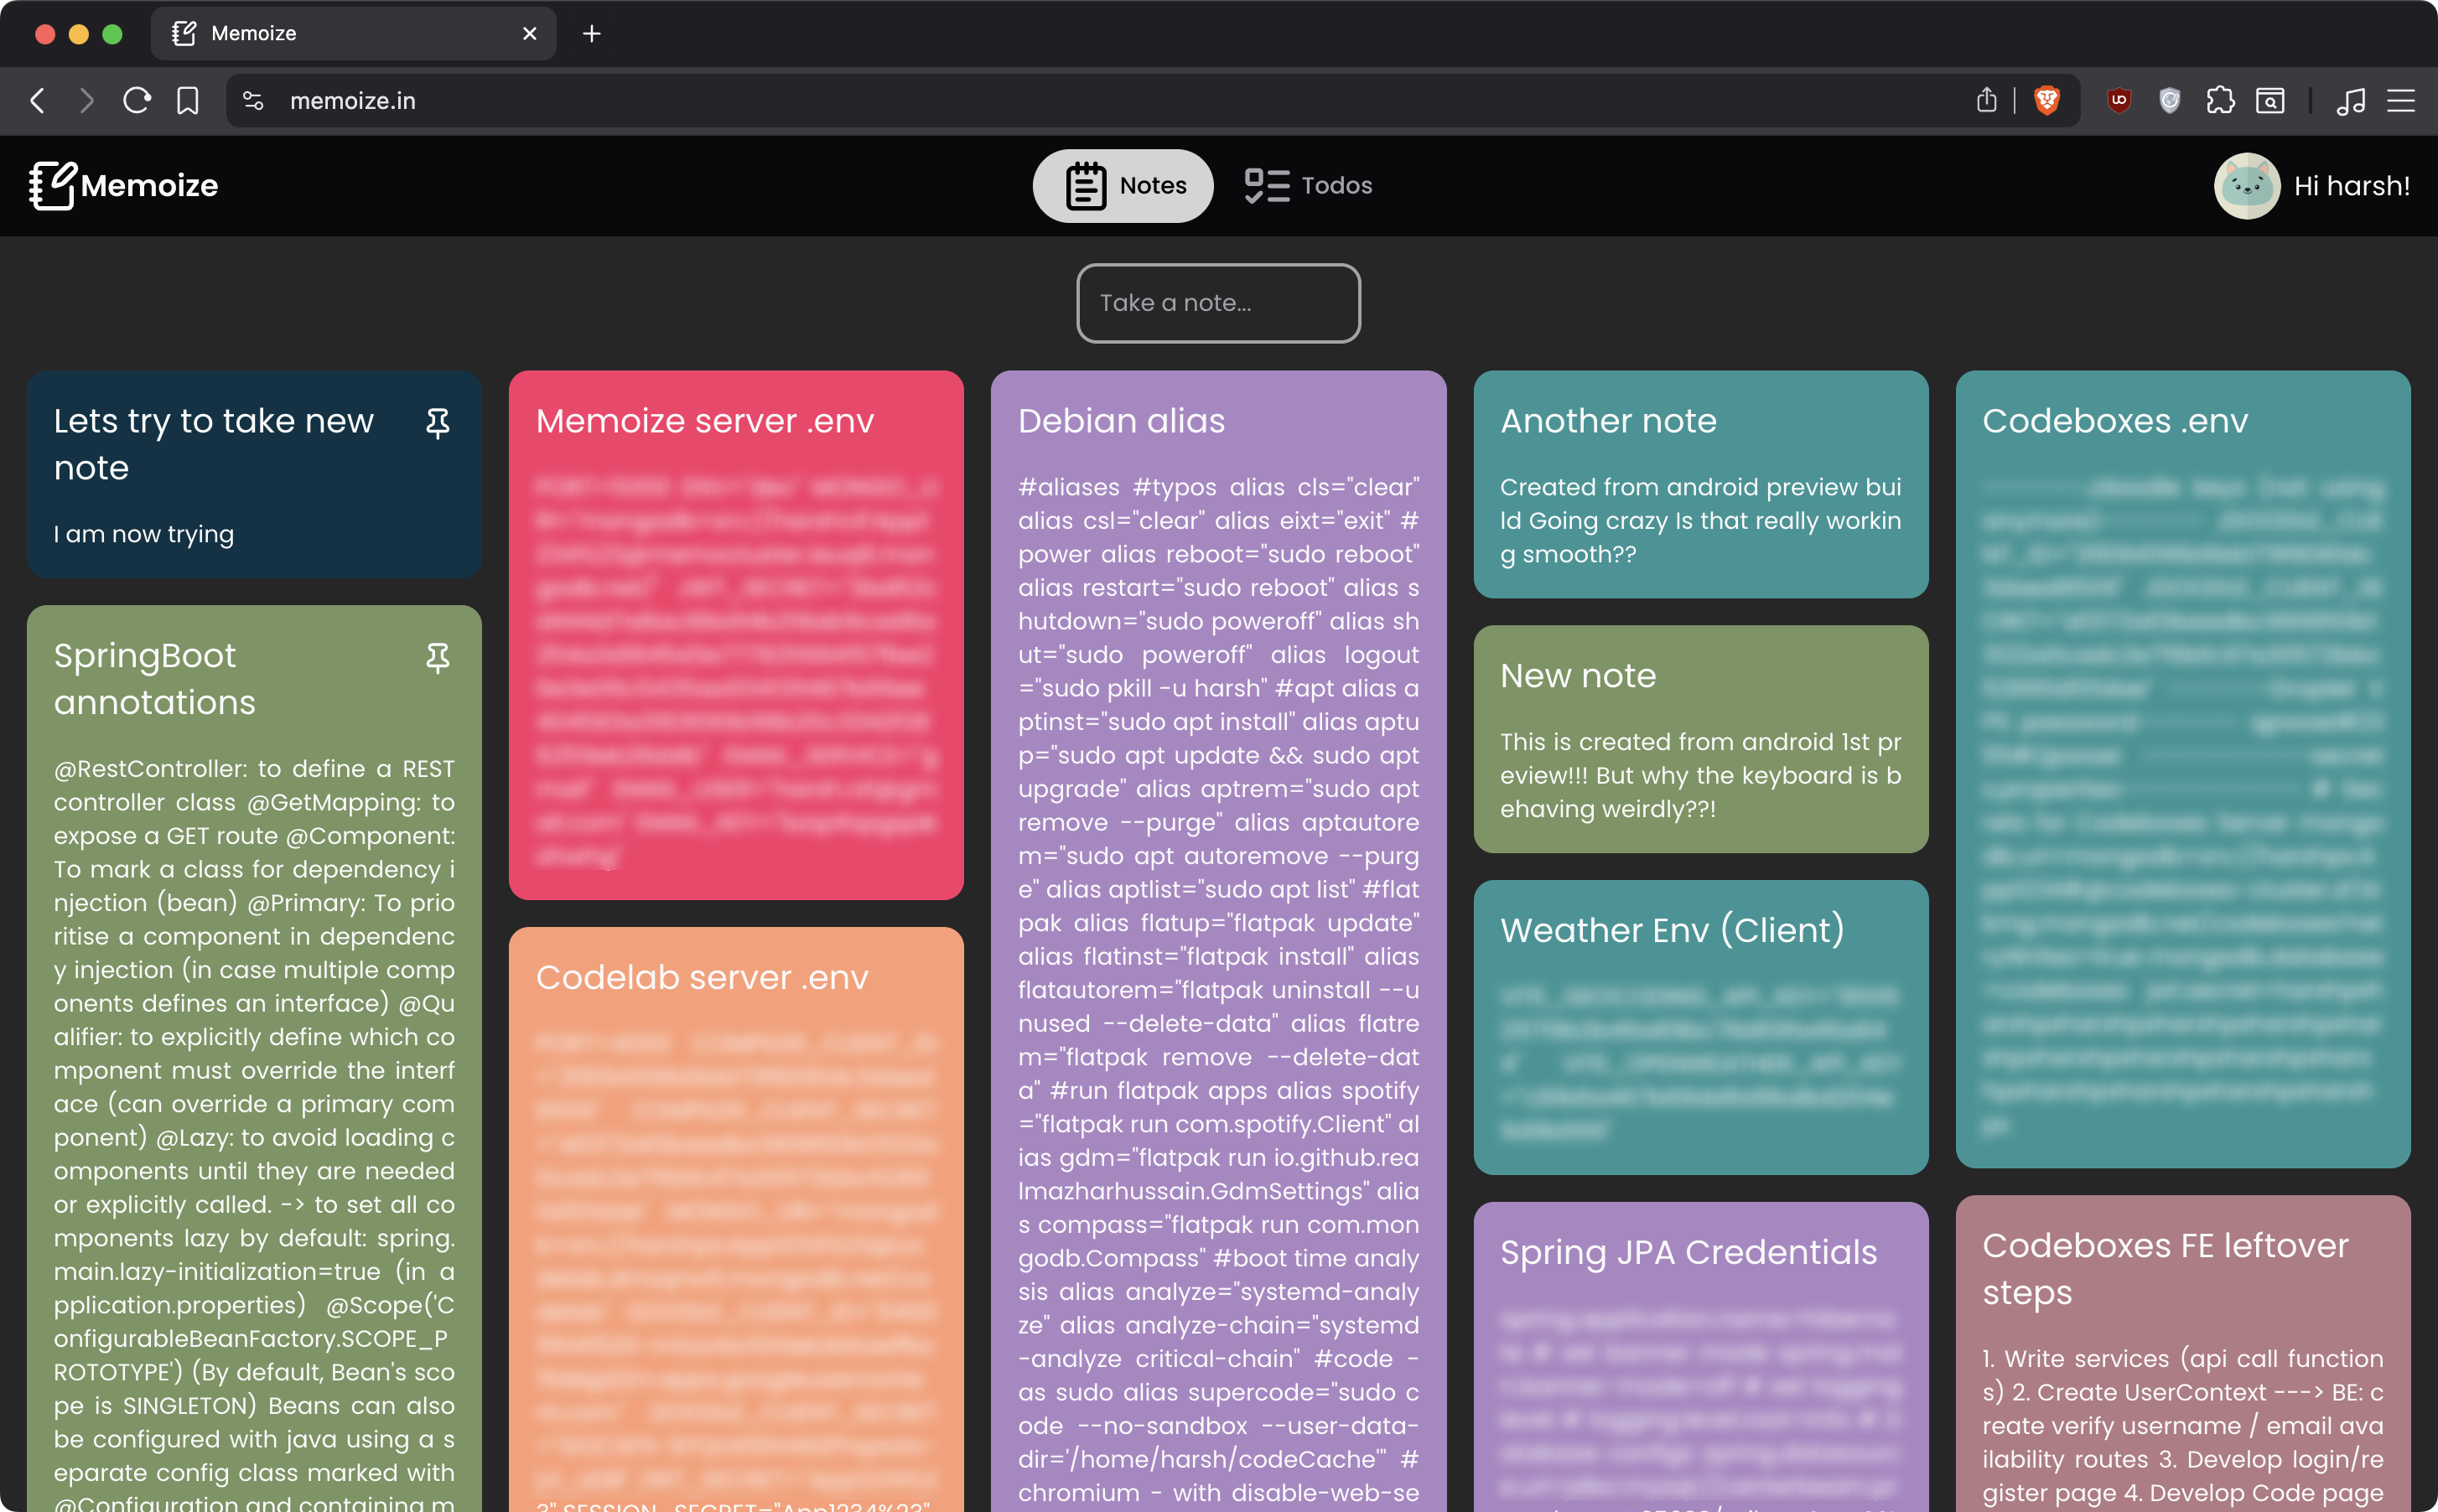The width and height of the screenshot is (2438, 1512).
Task: Select the Notes tab
Action: [1123, 186]
